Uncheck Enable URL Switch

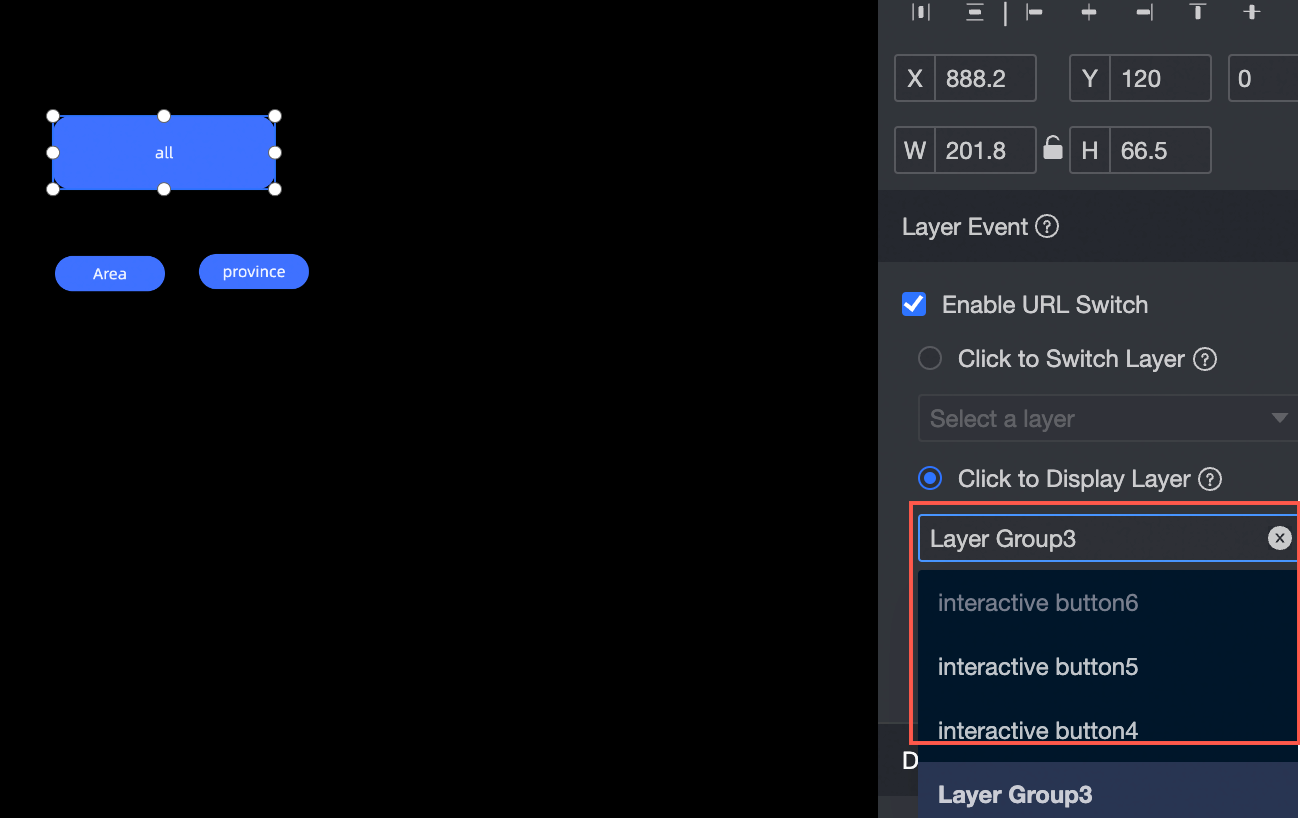pyautogui.click(x=914, y=304)
